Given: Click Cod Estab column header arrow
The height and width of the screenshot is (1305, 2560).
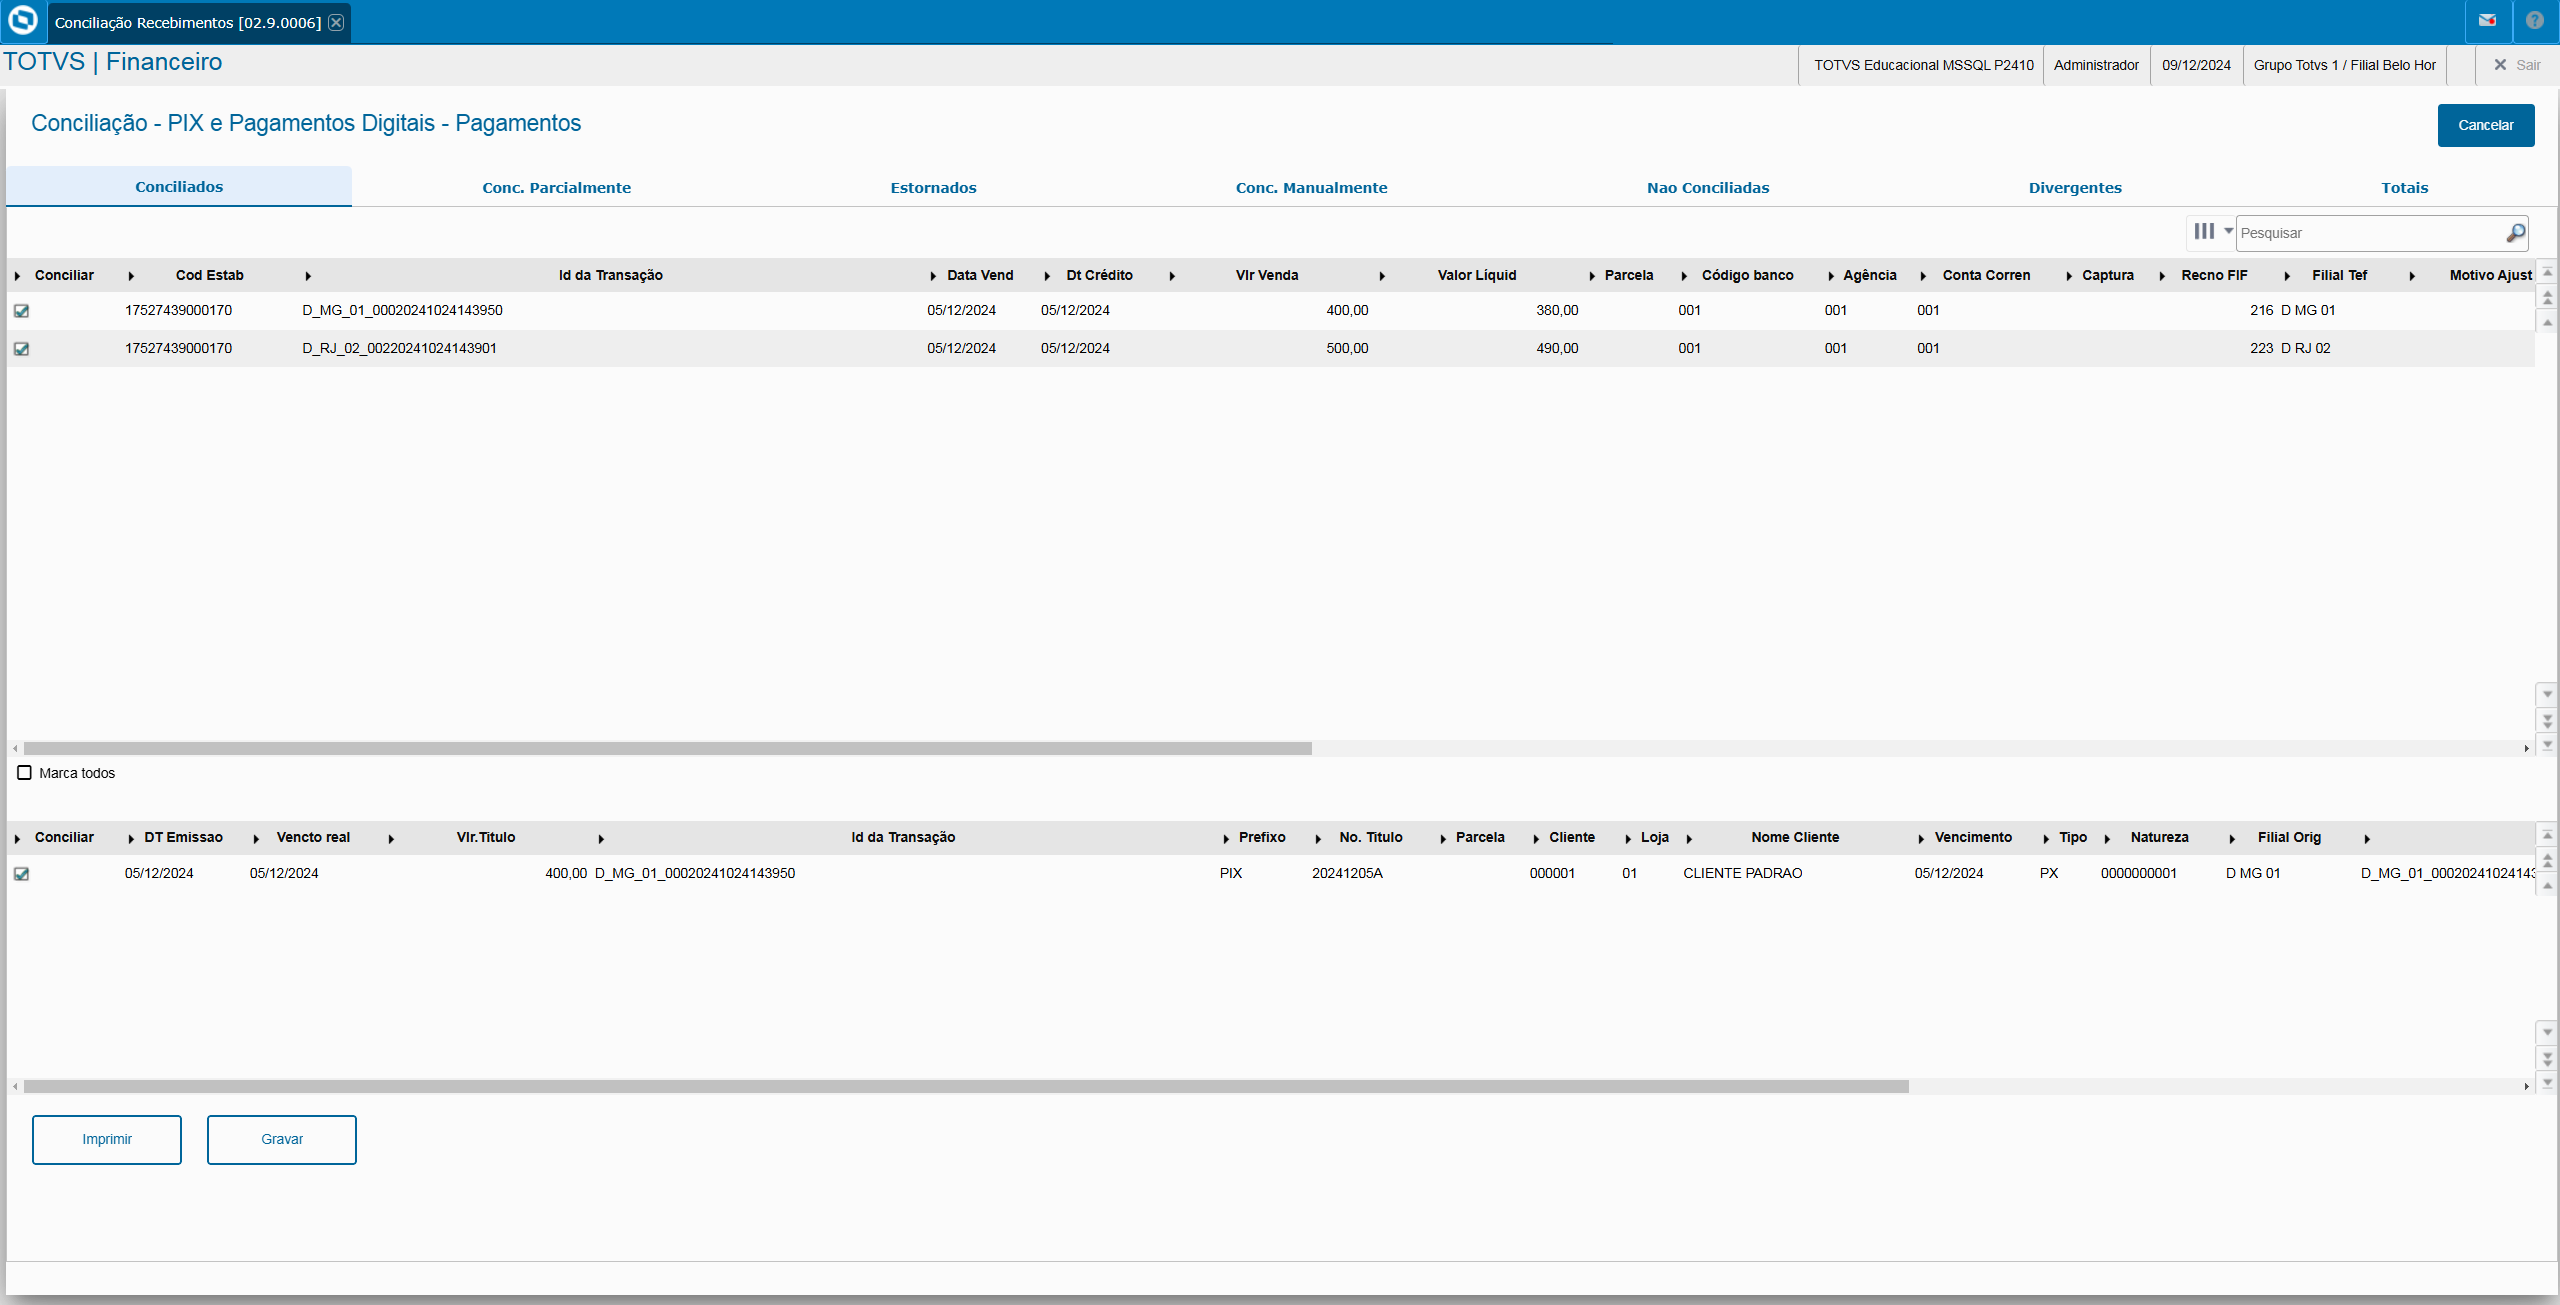Looking at the screenshot, I should 131,276.
